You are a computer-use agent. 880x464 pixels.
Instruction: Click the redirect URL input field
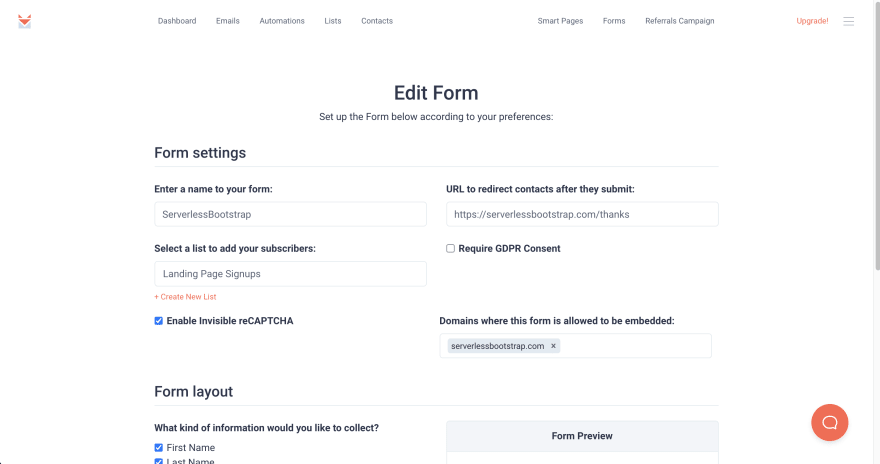tap(582, 214)
